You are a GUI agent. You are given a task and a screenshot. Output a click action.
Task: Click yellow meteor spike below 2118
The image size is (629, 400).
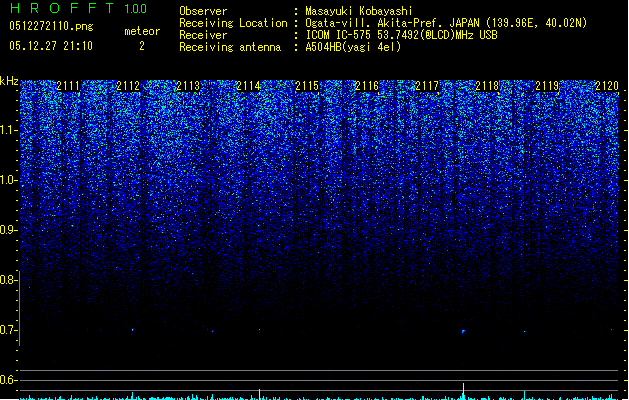click(464, 391)
